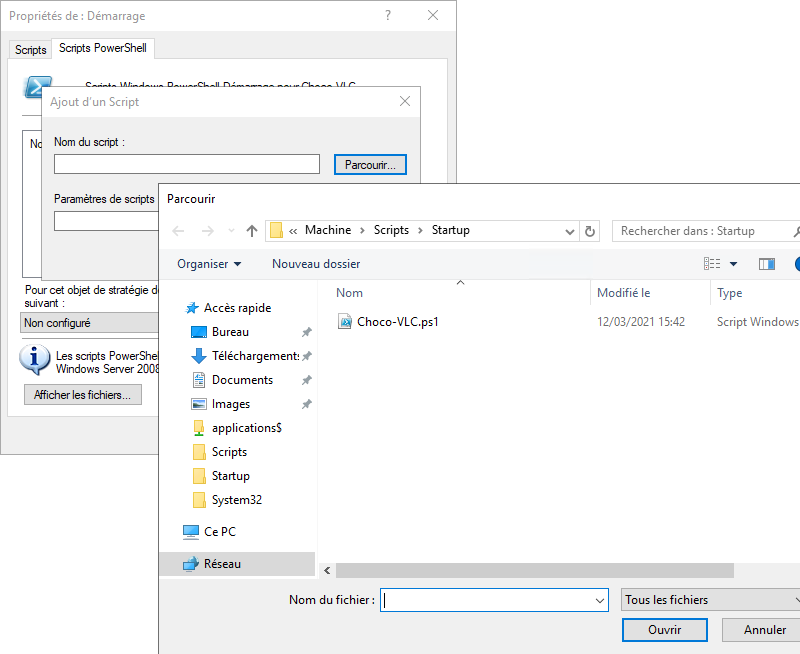Switch to the Scripts PowerShell tab
The height and width of the screenshot is (654, 800).
coord(103,48)
